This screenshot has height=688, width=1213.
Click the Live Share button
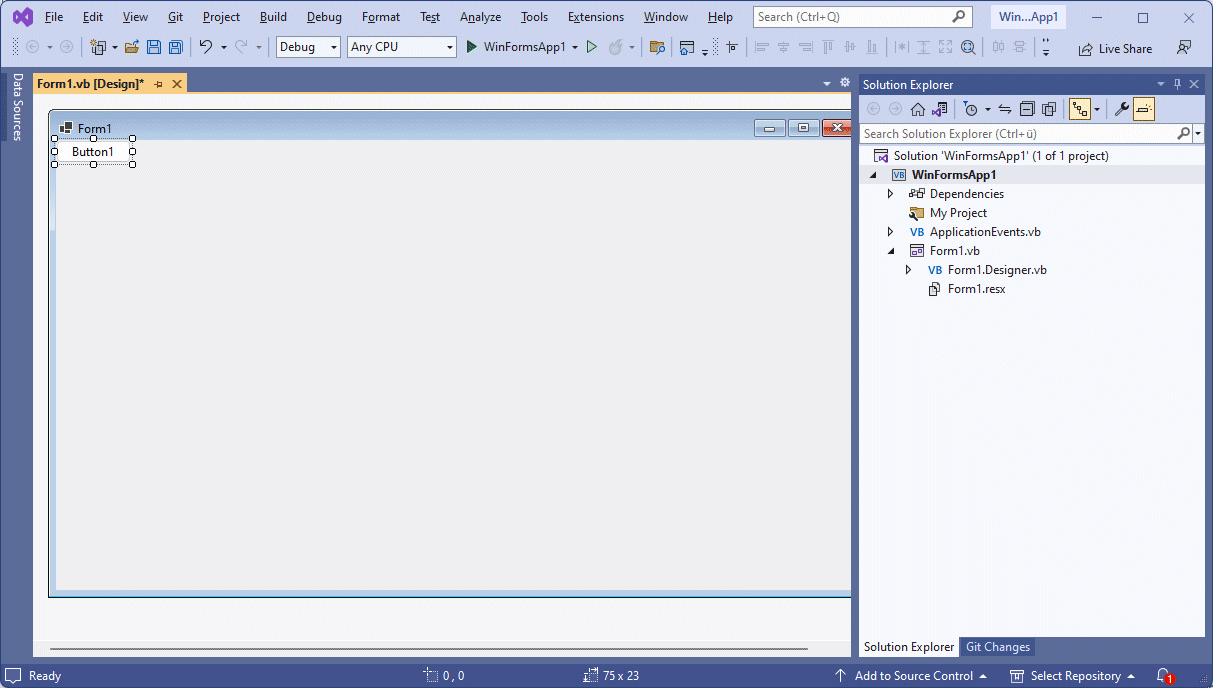click(1115, 48)
